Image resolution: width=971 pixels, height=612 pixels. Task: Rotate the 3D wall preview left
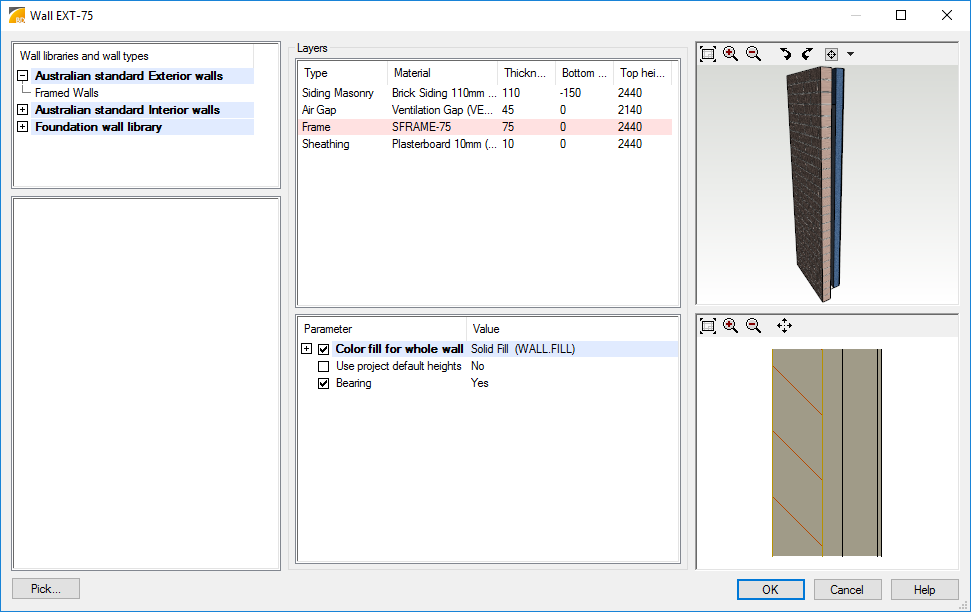785,54
